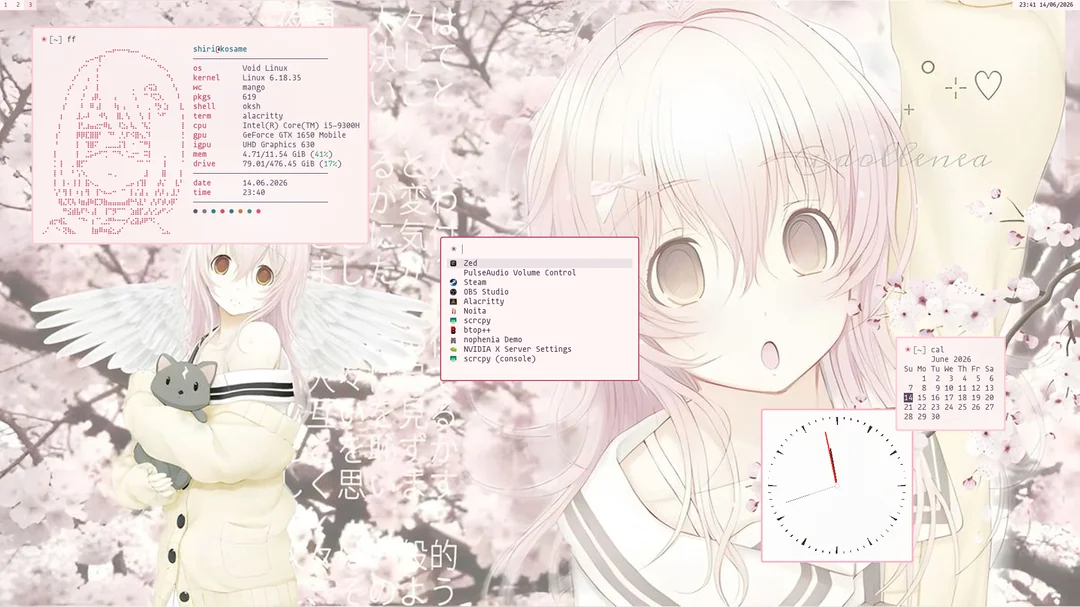This screenshot has height=607, width=1080.
Task: Click the Noita game icon
Action: tap(453, 311)
